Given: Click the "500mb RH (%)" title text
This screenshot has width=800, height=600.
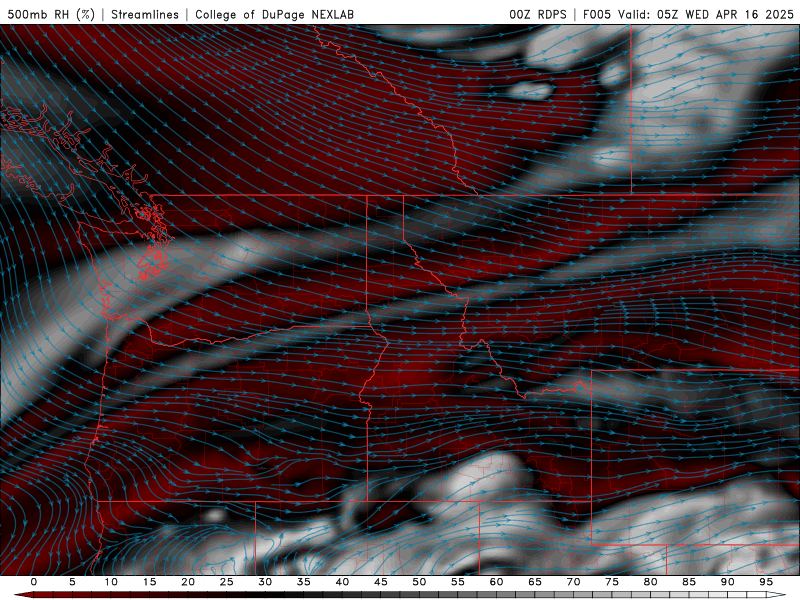Looking at the screenshot, I should [51, 14].
